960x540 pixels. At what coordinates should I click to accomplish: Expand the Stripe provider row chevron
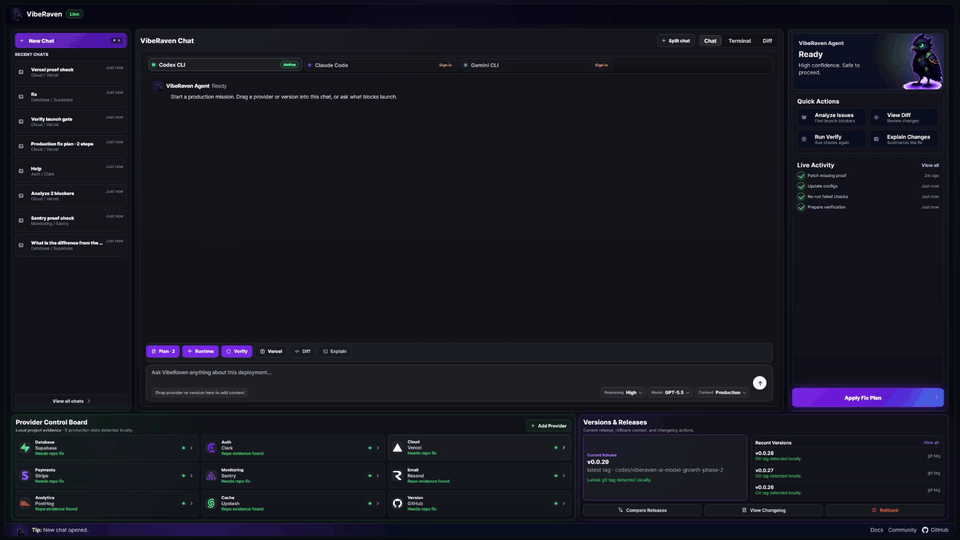(191, 476)
